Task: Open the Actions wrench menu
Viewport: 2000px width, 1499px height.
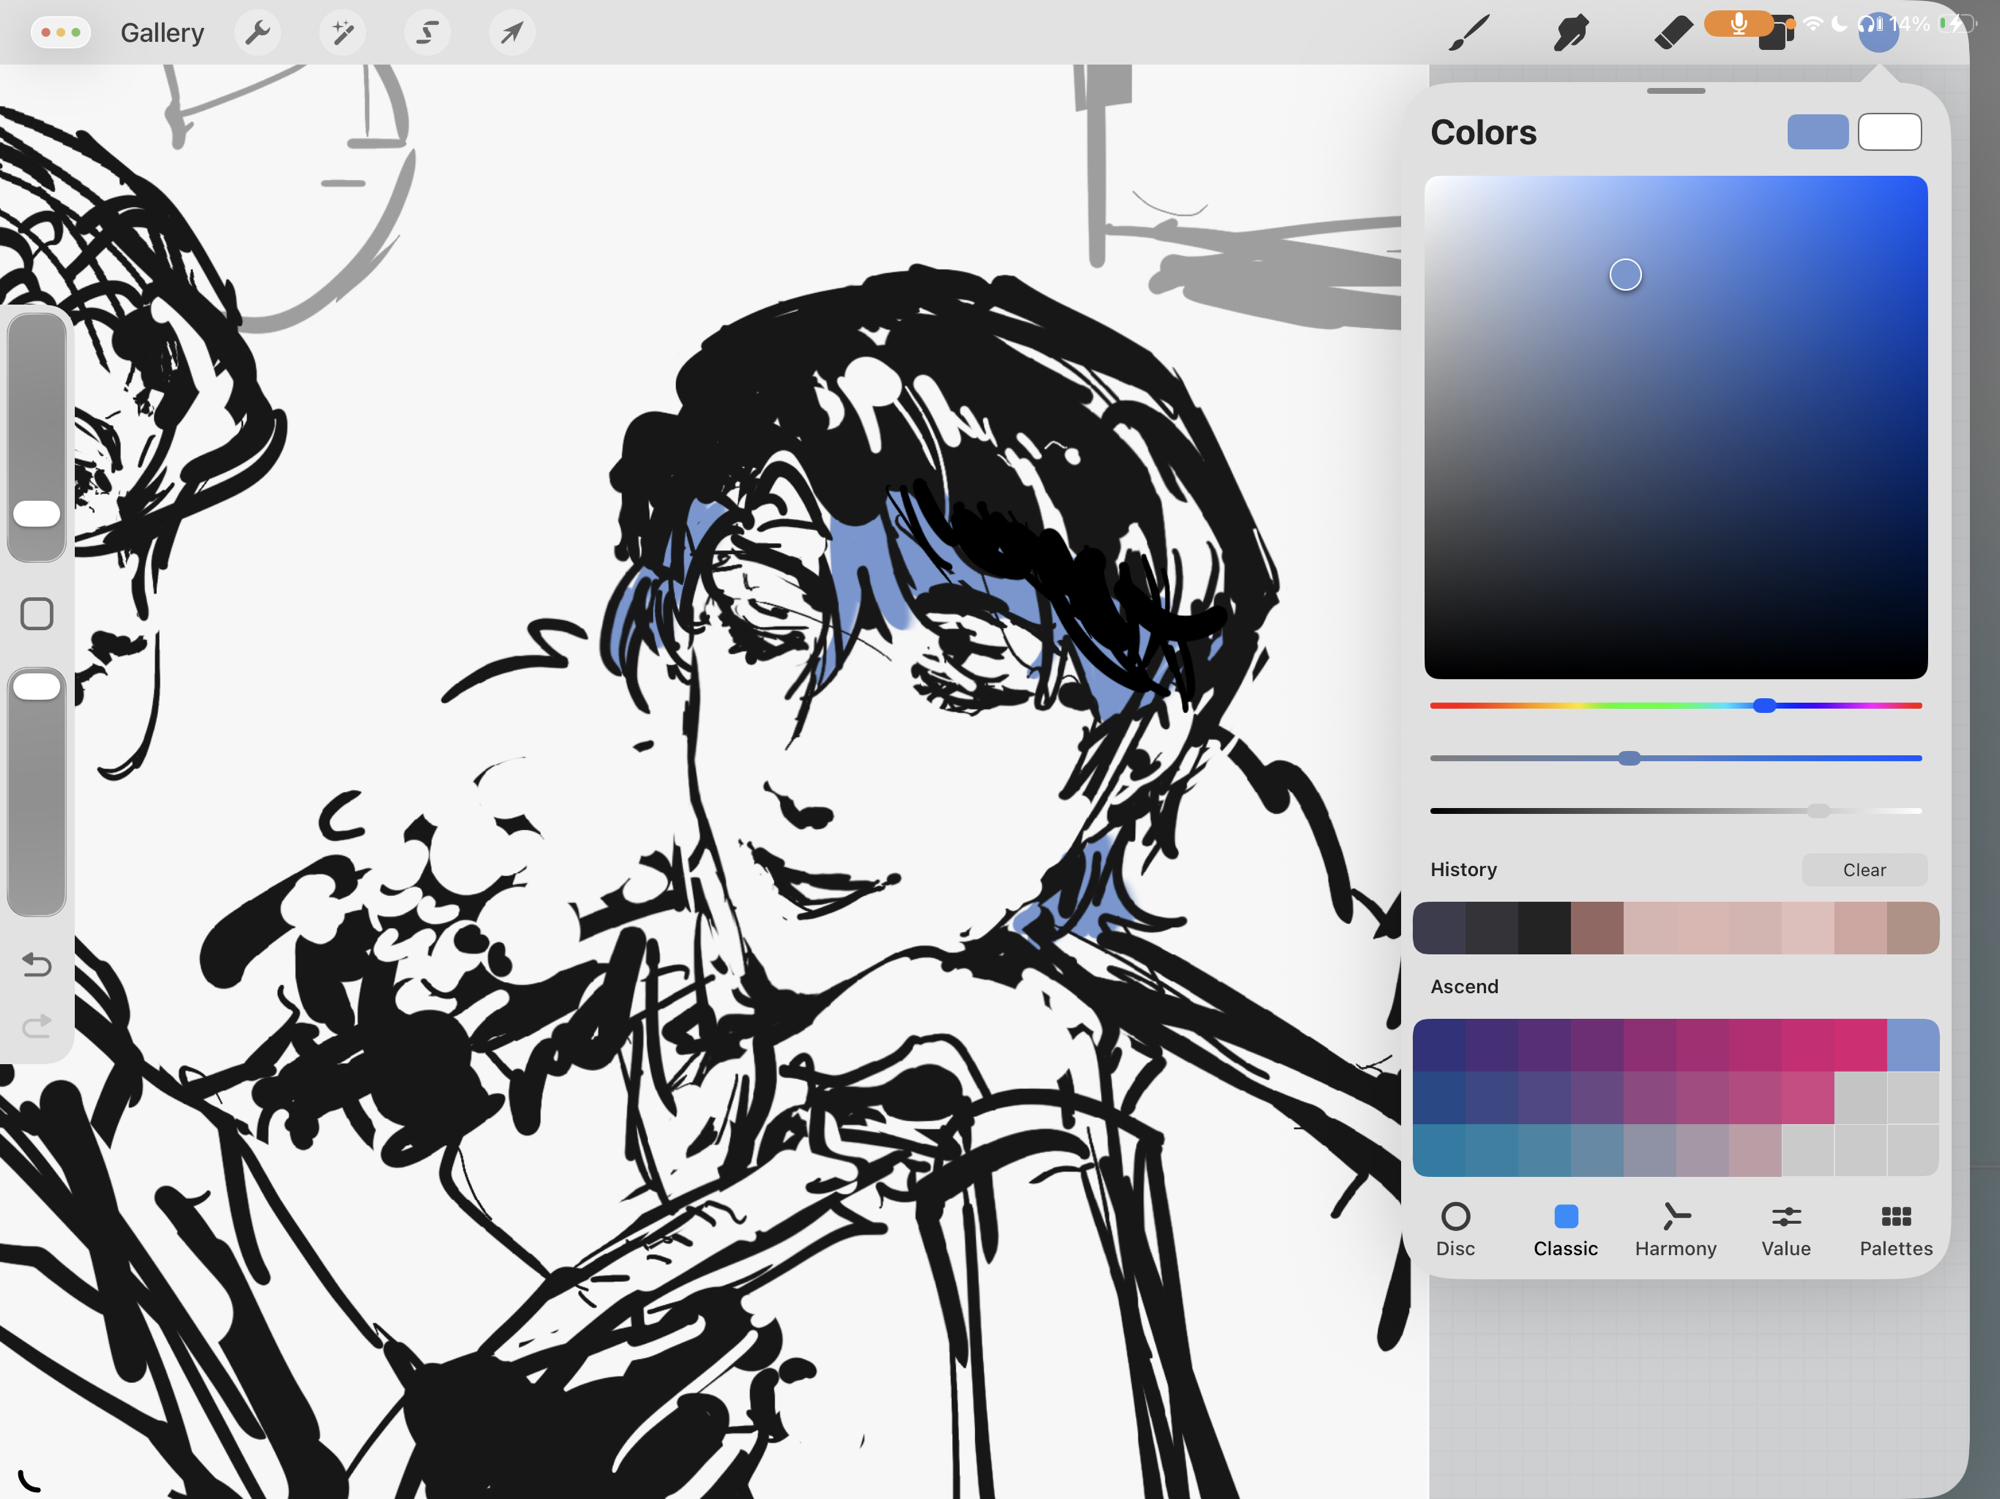Action: (258, 33)
